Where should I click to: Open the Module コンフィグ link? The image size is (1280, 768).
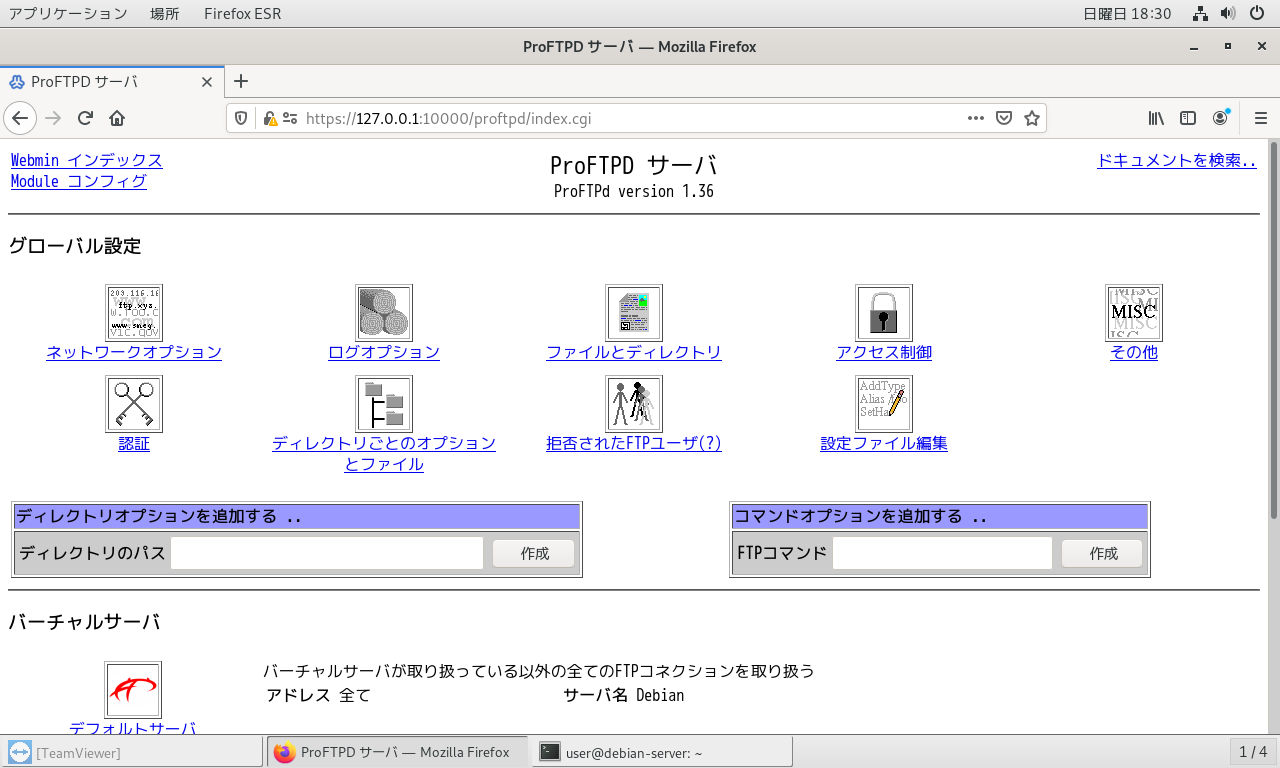click(x=78, y=181)
